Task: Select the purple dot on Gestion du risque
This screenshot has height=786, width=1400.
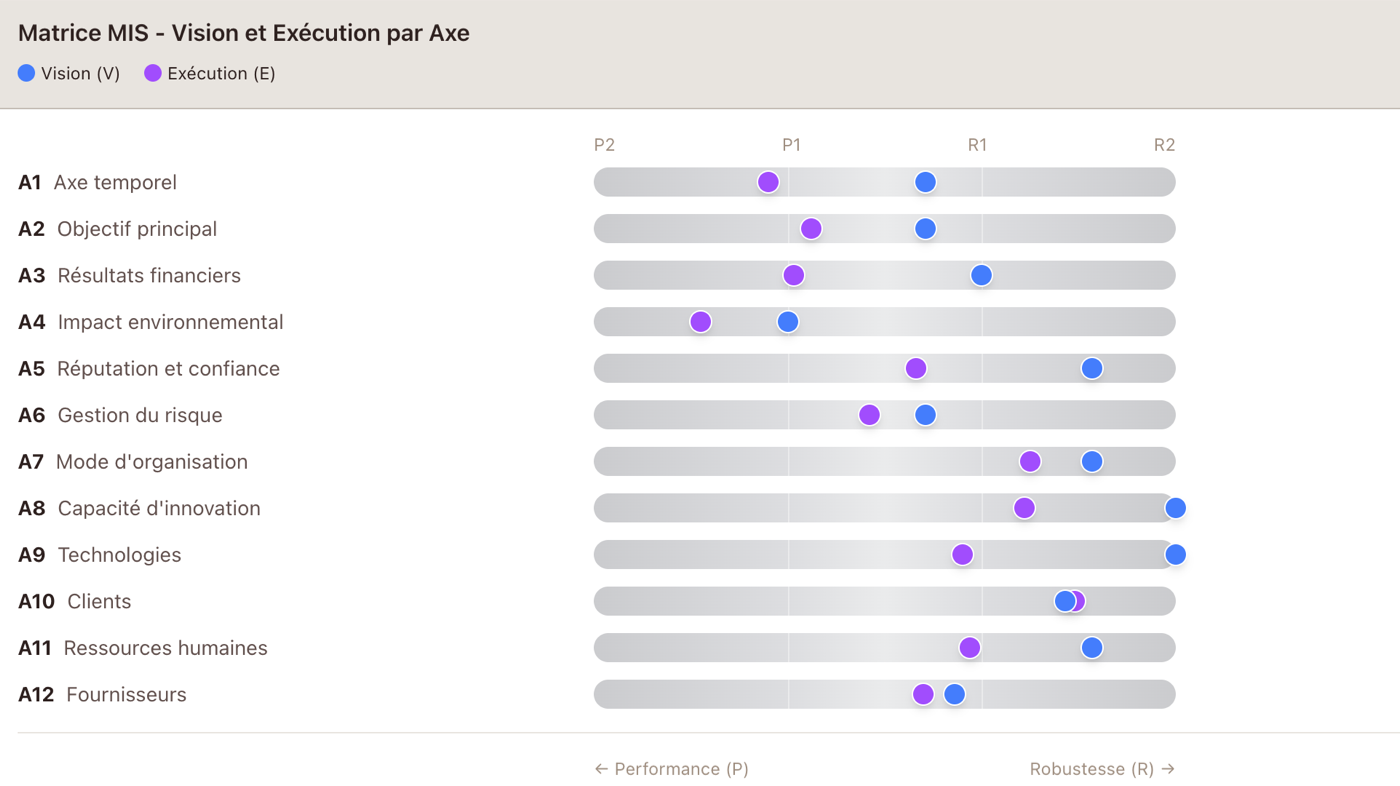Action: tap(869, 415)
